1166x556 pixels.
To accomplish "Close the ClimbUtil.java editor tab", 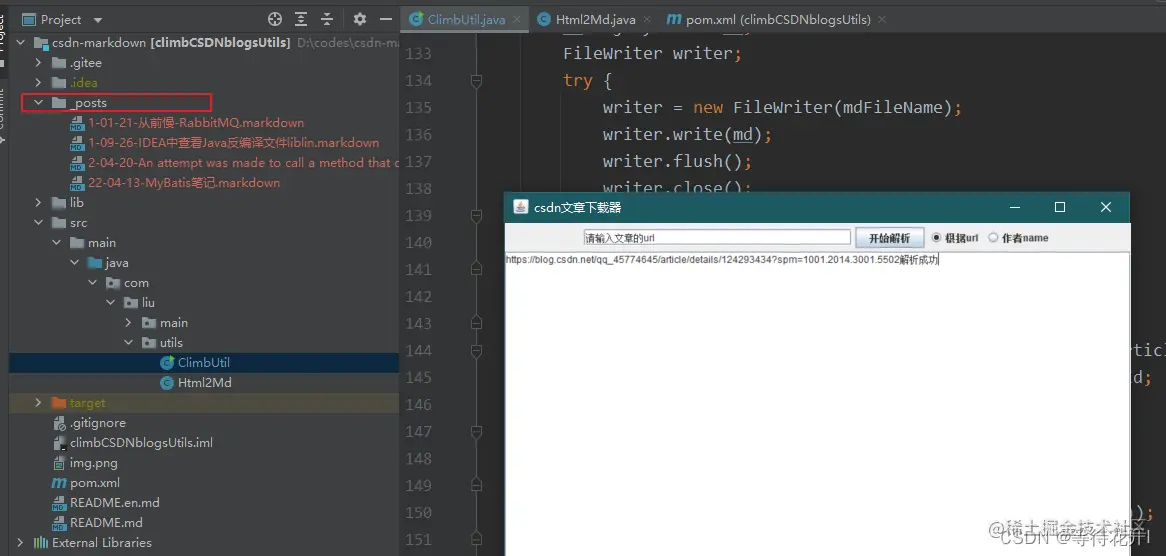I will (x=518, y=20).
